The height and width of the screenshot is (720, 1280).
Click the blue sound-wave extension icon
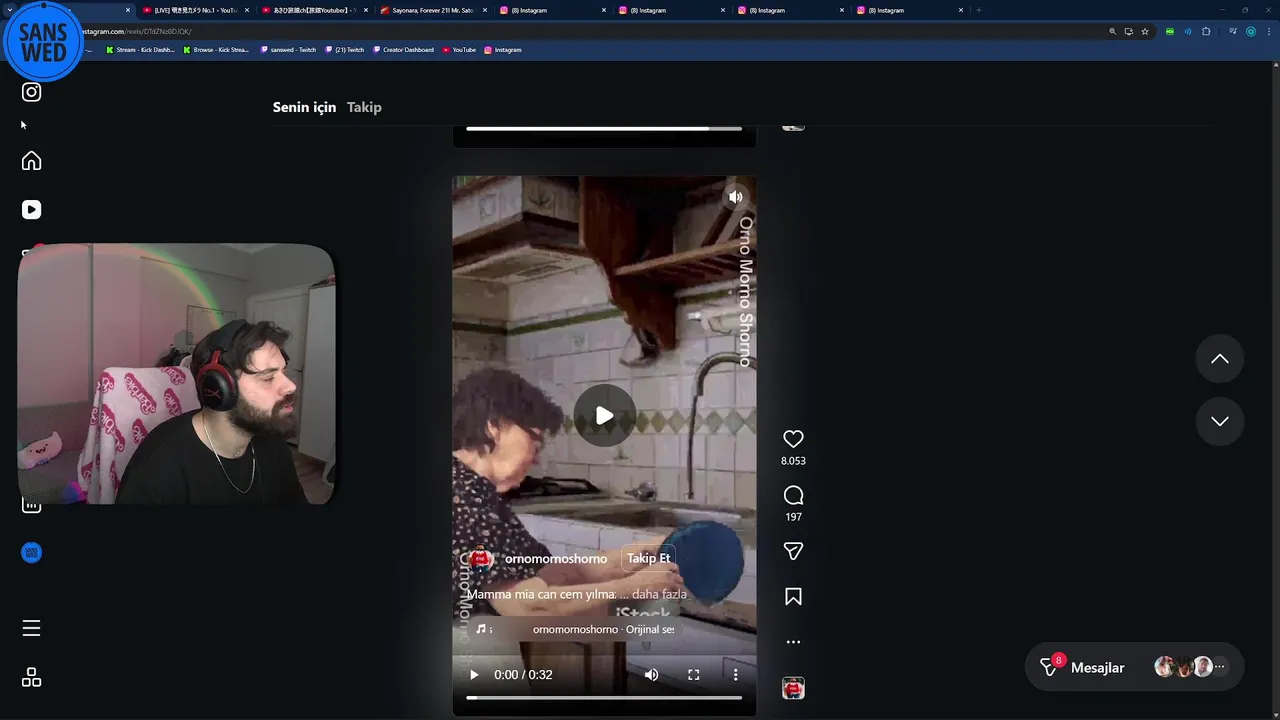pos(1188,31)
